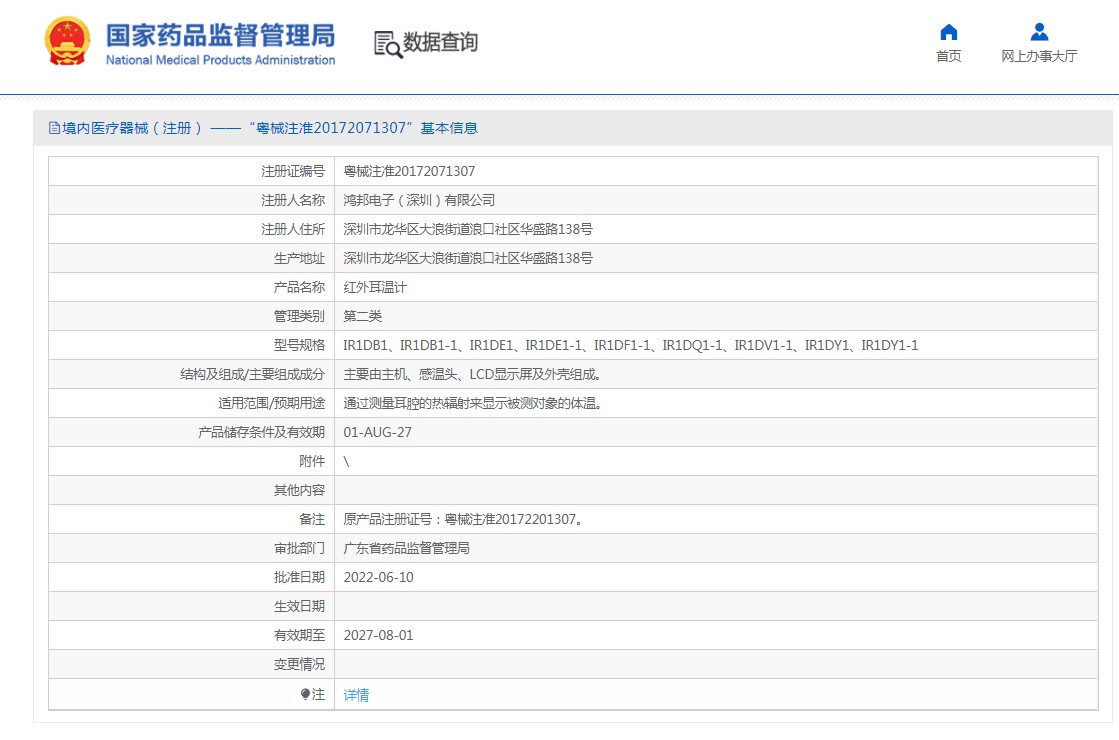Click the 注册人住所 address value
Screen dimensions: 1119x740
click(467, 229)
